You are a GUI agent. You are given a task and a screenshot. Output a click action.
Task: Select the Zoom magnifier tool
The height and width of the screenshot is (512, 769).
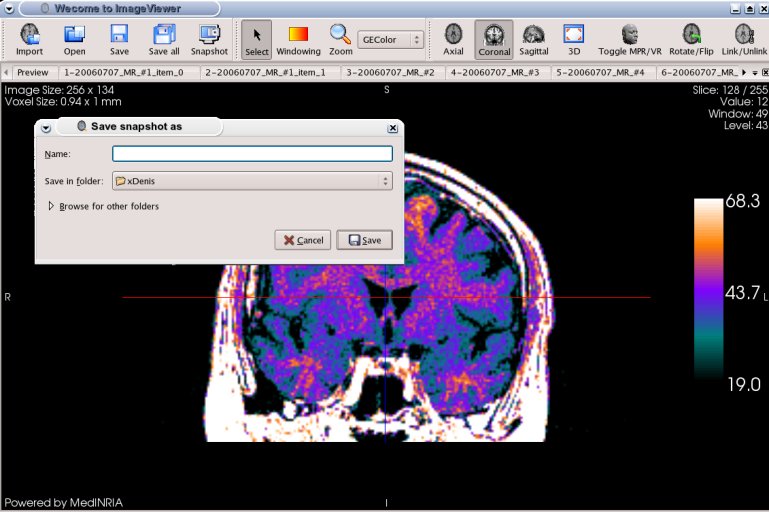(340, 39)
